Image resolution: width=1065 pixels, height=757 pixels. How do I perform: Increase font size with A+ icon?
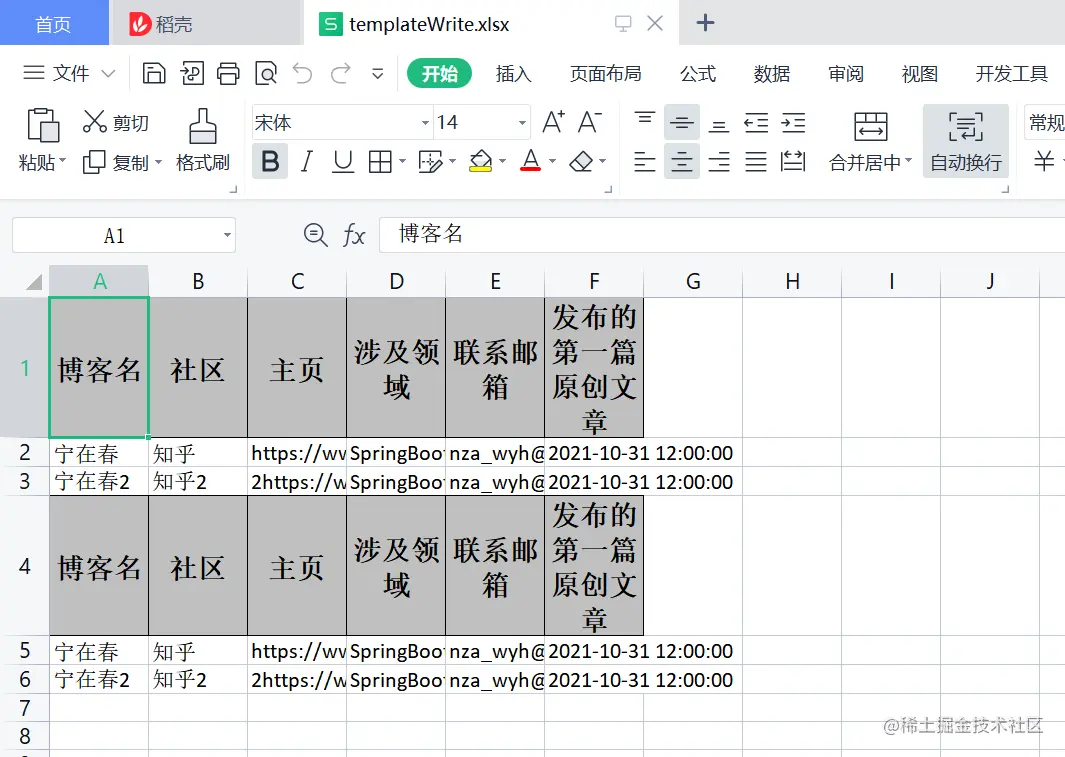pos(551,120)
